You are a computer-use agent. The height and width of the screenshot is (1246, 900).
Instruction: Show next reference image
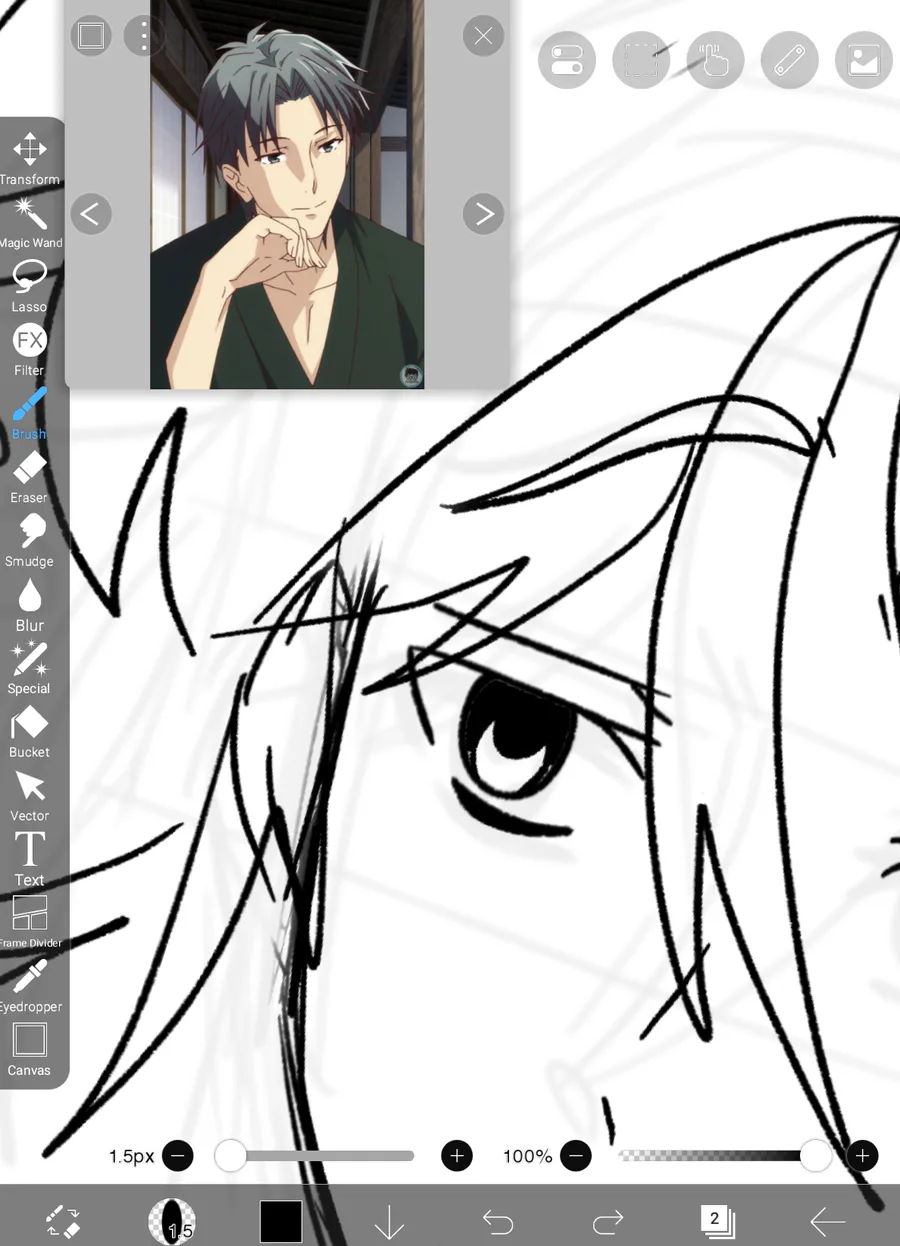(x=484, y=213)
